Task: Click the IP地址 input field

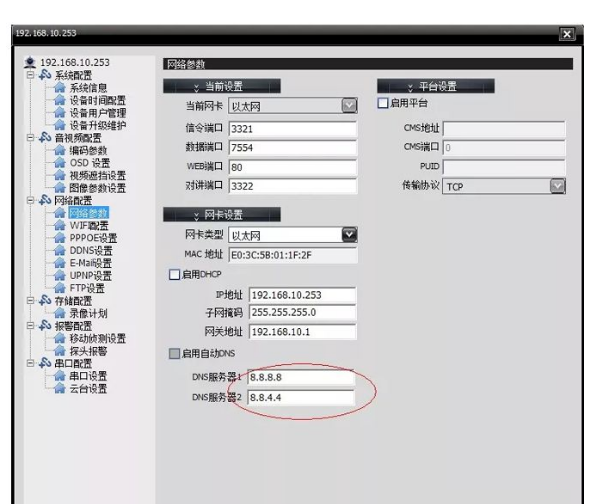Action: pyautogui.click(x=302, y=295)
